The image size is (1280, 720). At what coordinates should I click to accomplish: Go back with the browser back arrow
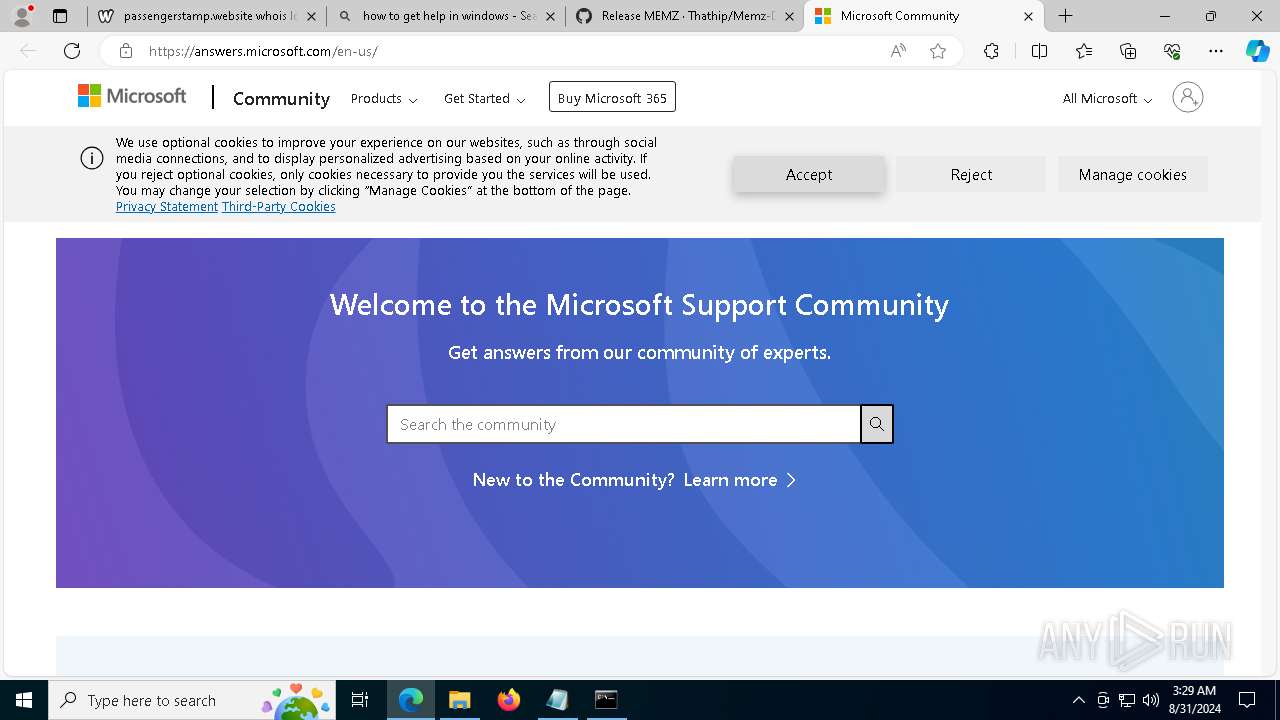[28, 51]
